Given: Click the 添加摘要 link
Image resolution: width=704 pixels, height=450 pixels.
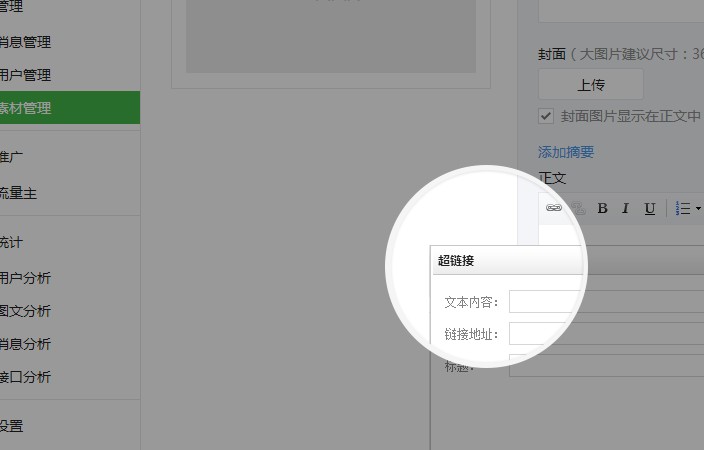Looking at the screenshot, I should coord(566,152).
